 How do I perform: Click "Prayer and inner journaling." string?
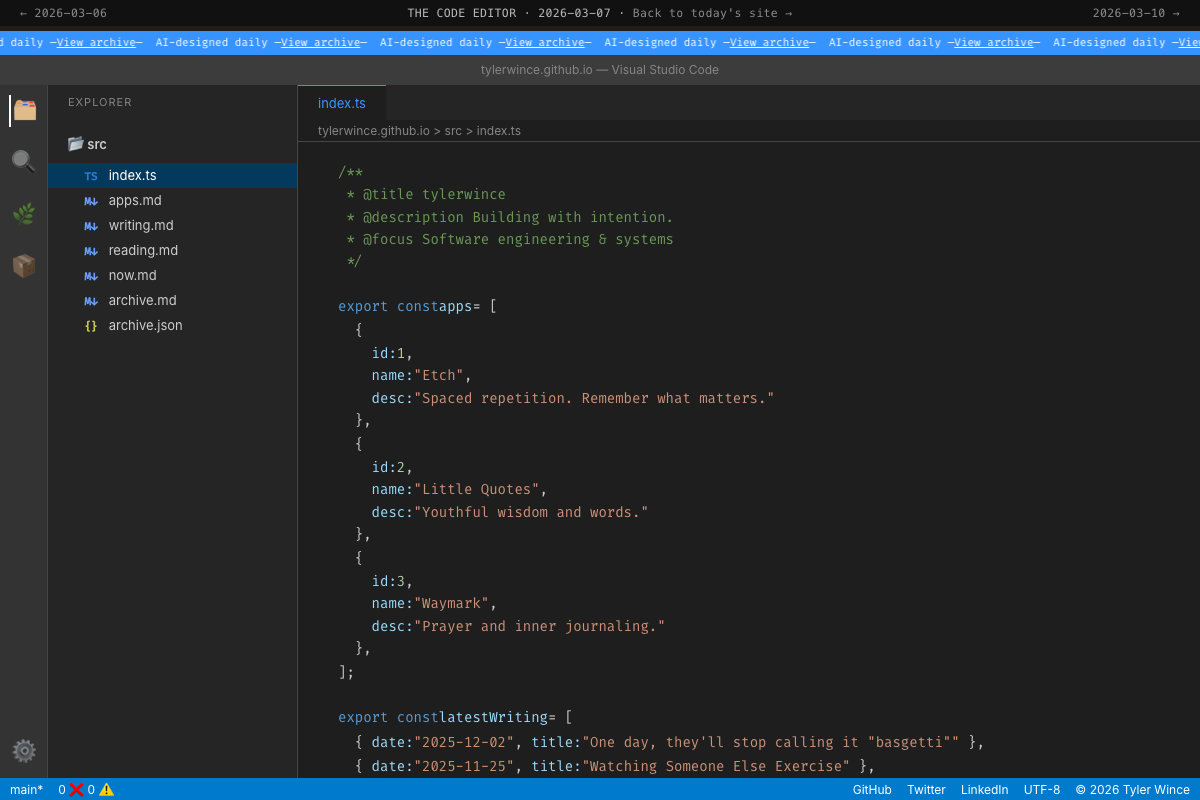coord(540,626)
